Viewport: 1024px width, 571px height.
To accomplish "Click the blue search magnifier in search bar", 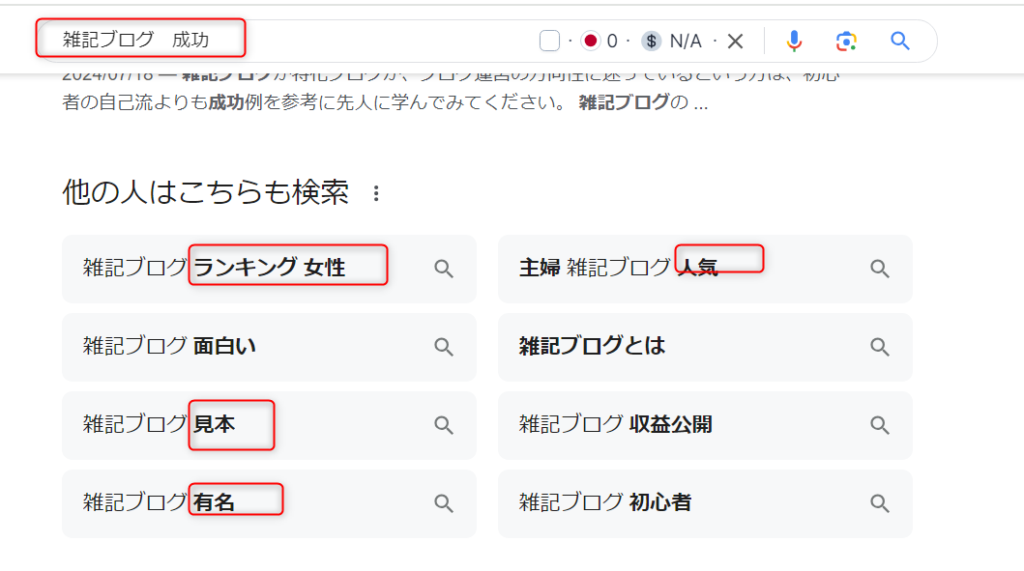I will [900, 41].
